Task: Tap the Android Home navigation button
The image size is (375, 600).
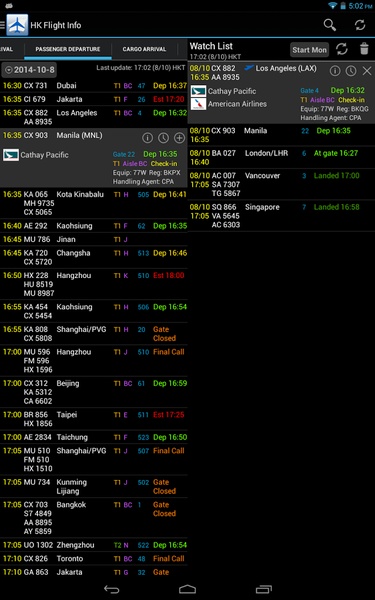Action: pyautogui.click(x=188, y=589)
